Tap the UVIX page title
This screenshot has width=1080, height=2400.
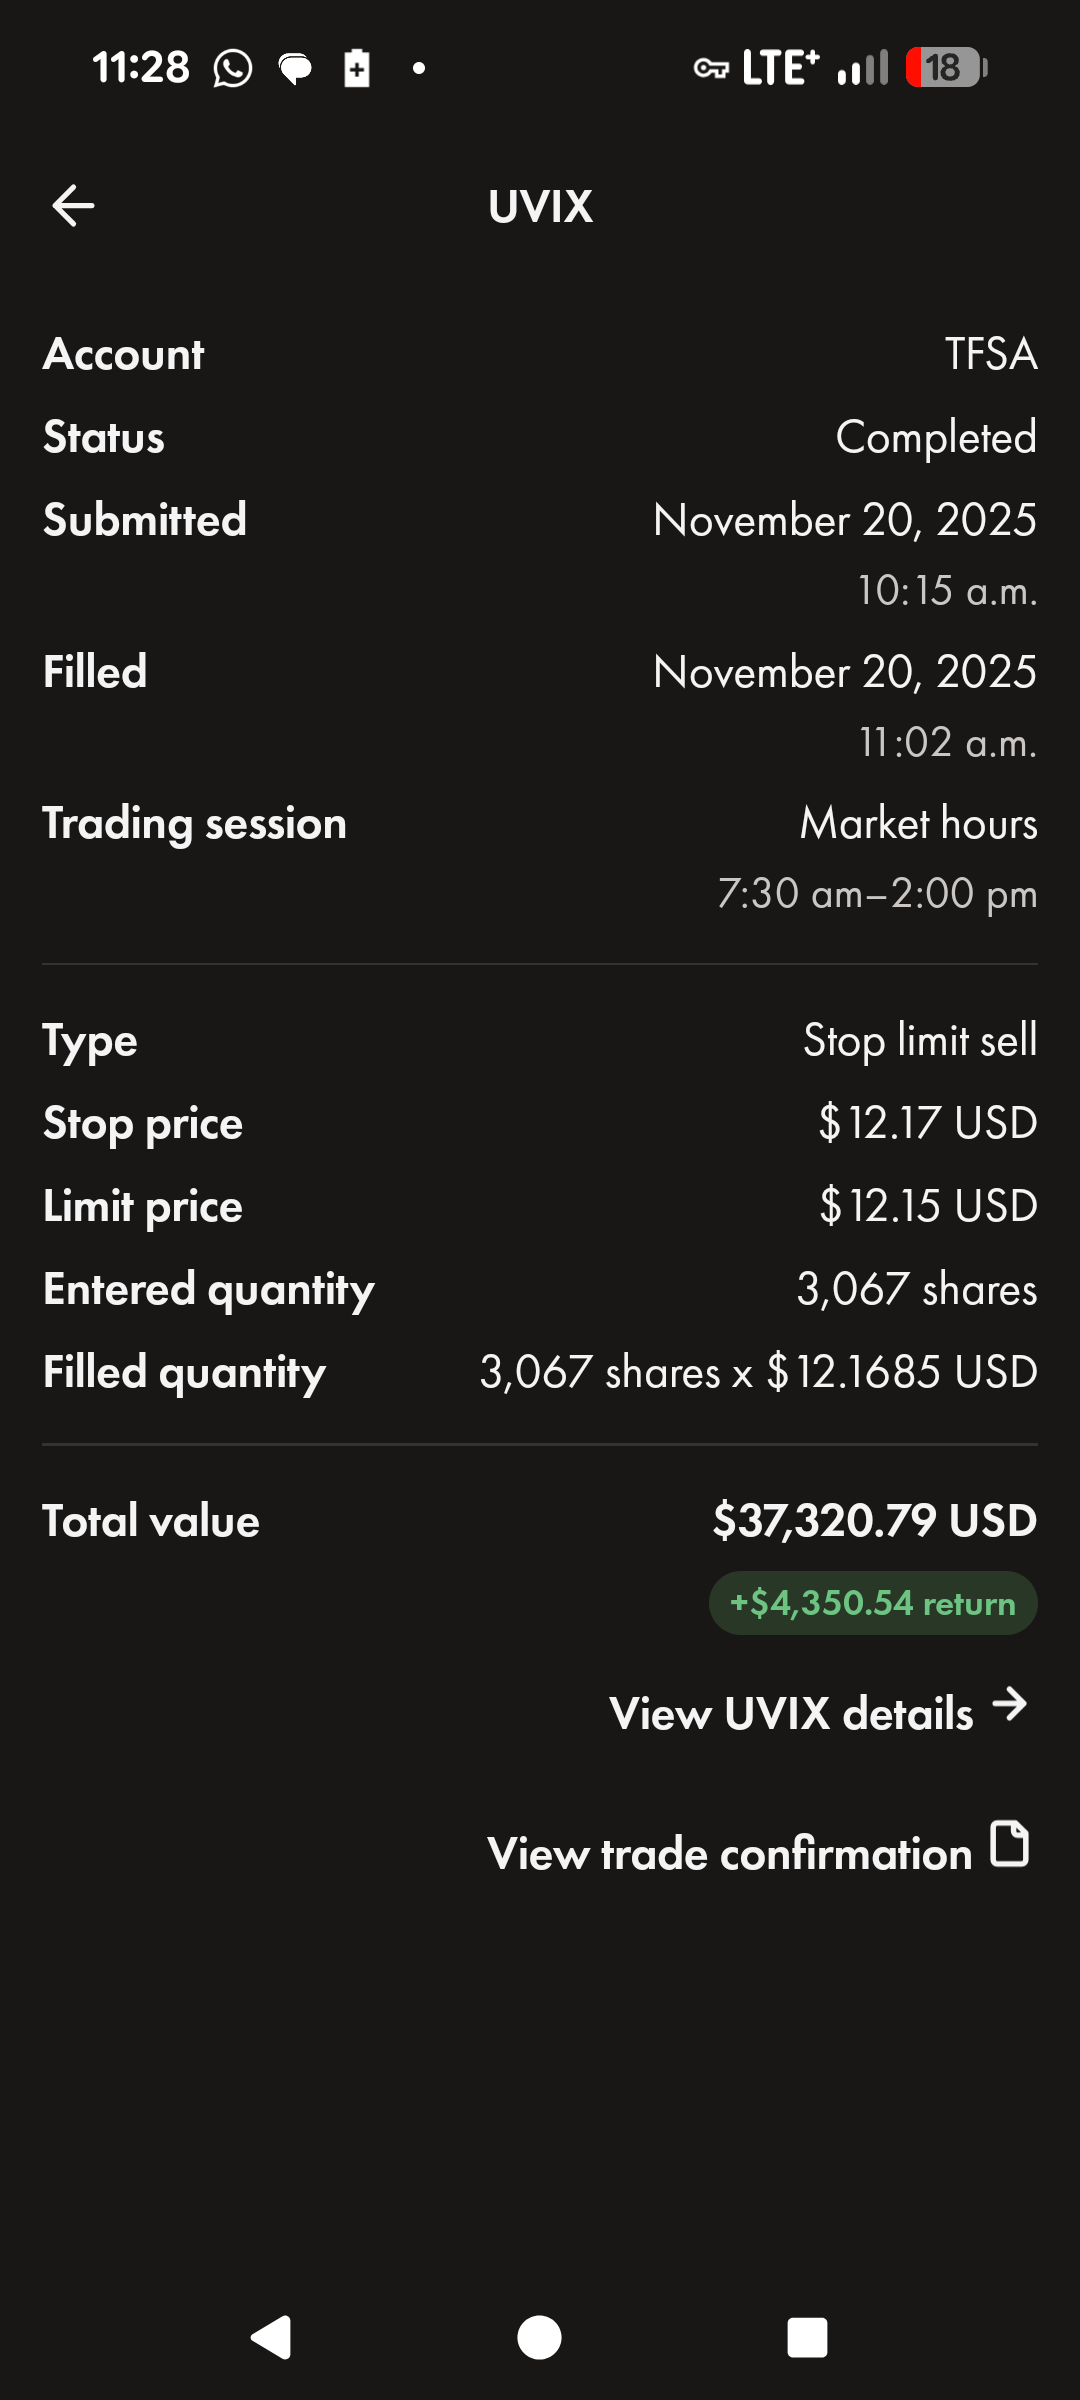pyautogui.click(x=540, y=207)
